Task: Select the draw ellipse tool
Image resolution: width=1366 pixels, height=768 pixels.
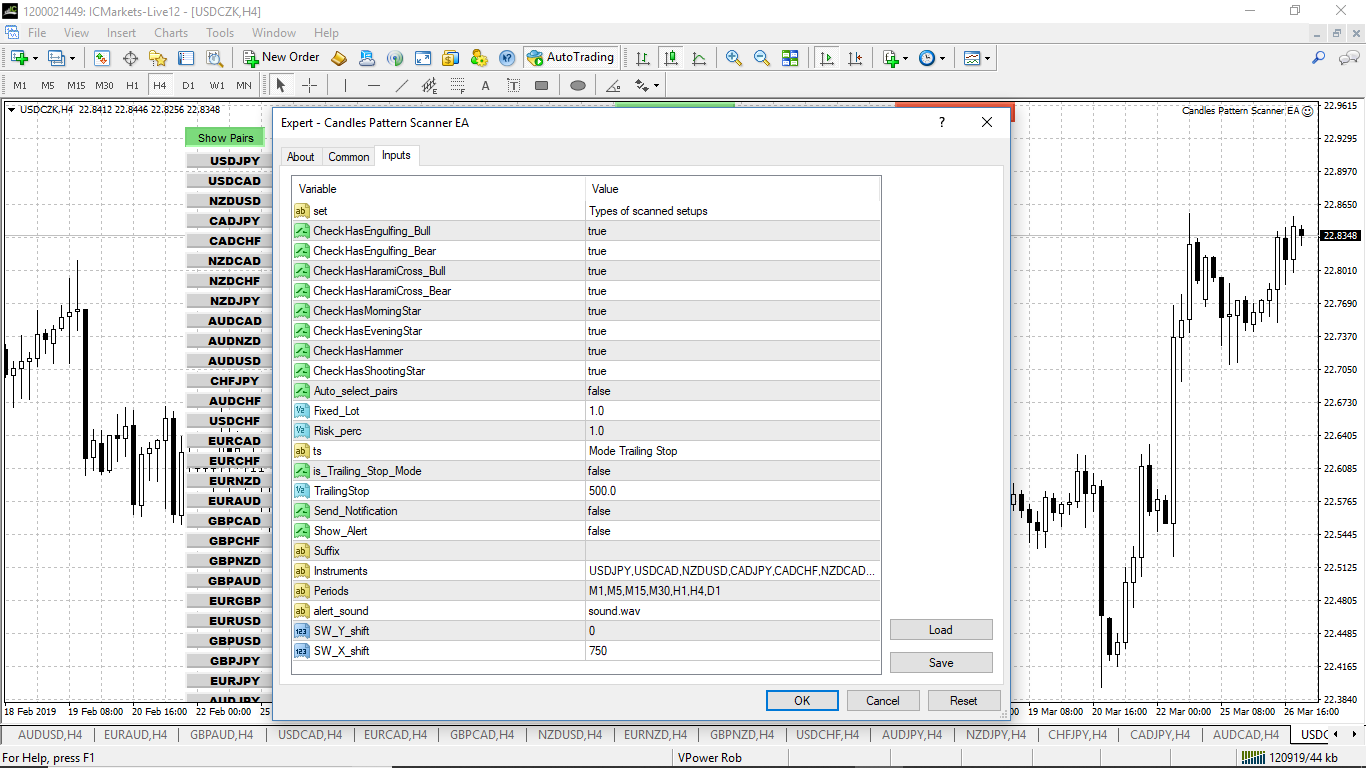Action: pos(577,85)
